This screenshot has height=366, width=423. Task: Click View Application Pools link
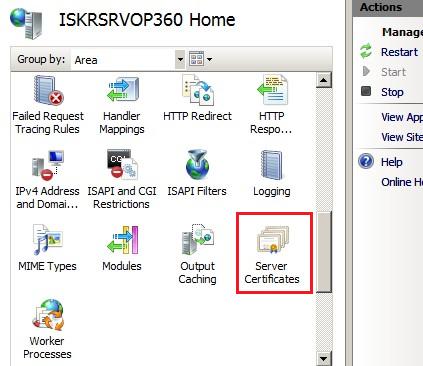click(x=402, y=117)
